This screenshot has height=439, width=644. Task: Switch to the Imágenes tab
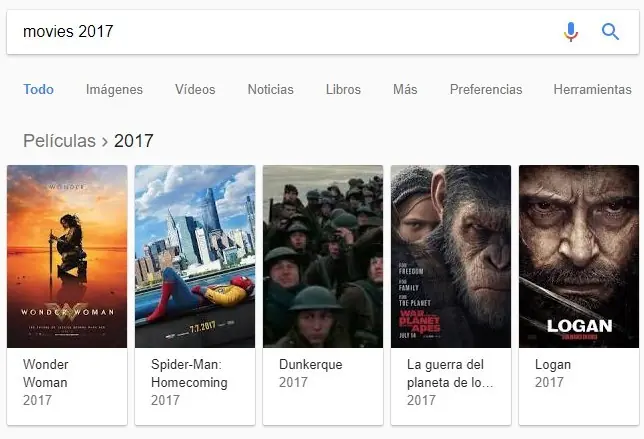click(x=114, y=89)
